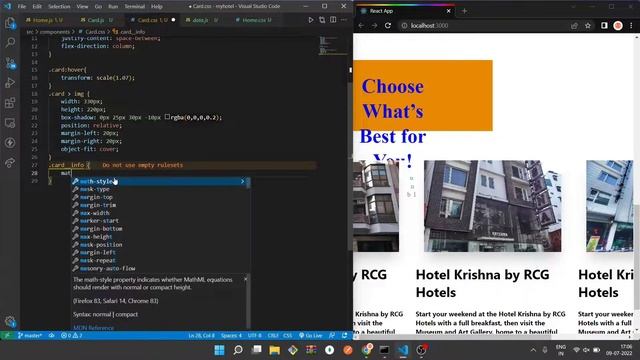Viewport: 640px width, 360px height.
Task: Open the File menu
Action: point(22,7)
